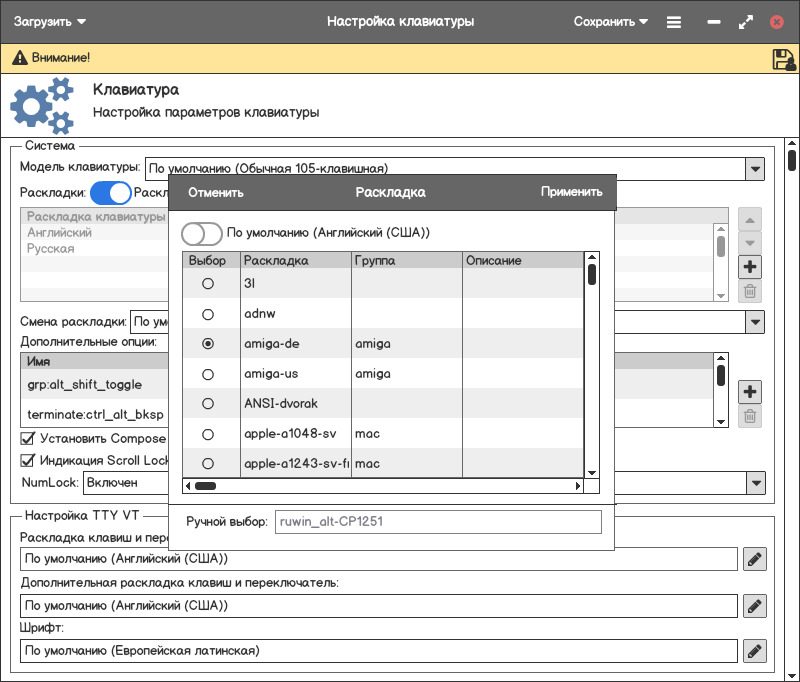Open the Загрузить menu
Image resolution: width=800 pixels, height=682 pixels.
tap(50, 21)
